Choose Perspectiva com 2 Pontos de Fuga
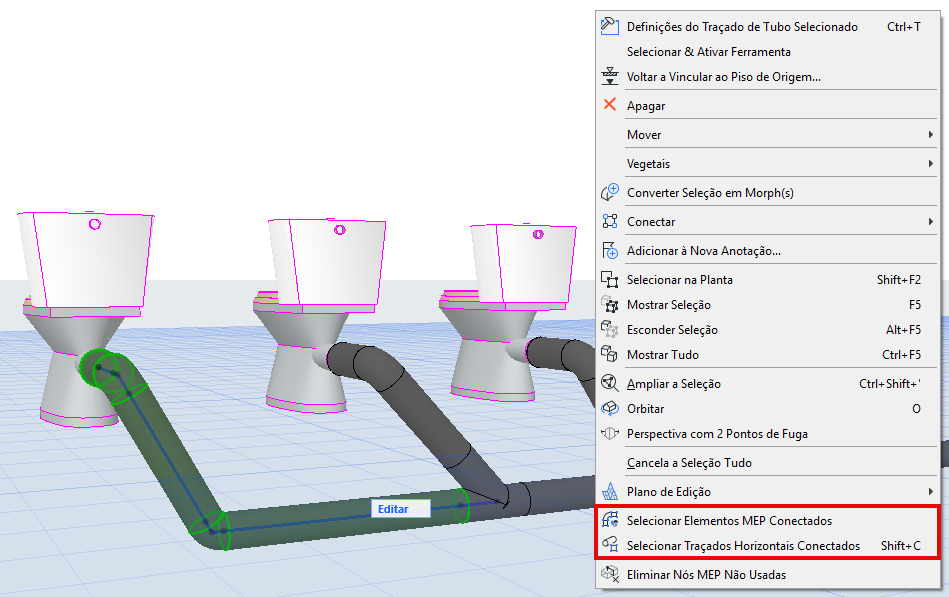The width and height of the screenshot is (949, 597). [x=767, y=434]
